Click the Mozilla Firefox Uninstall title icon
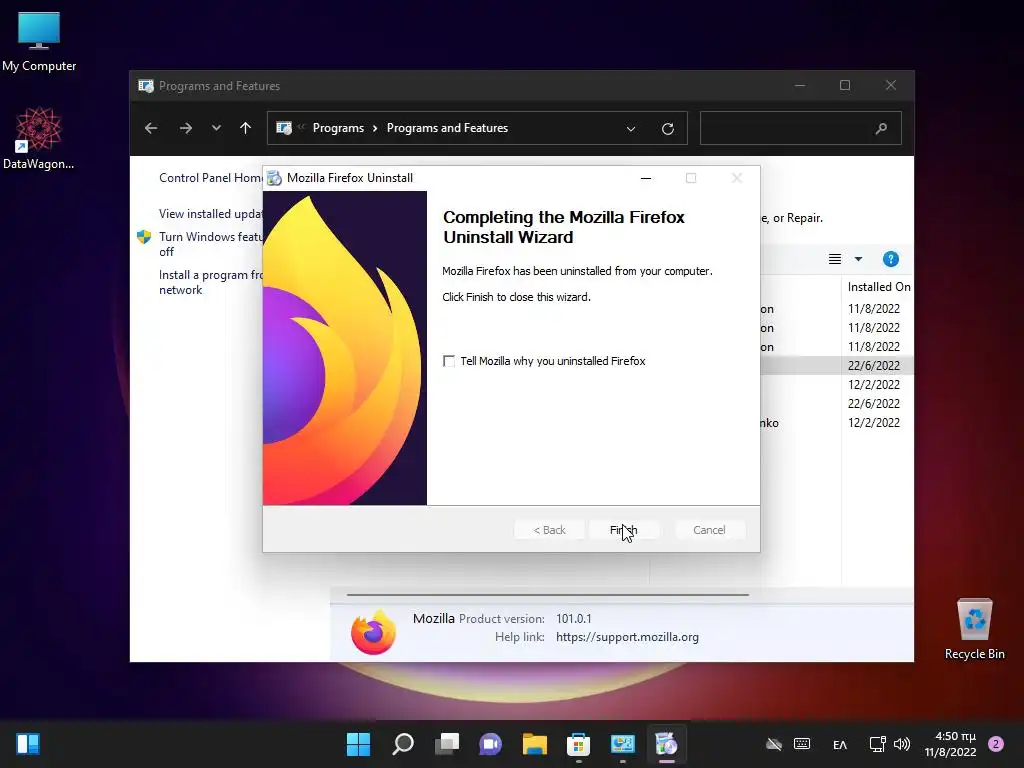Viewport: 1024px width, 768px height. (274, 178)
